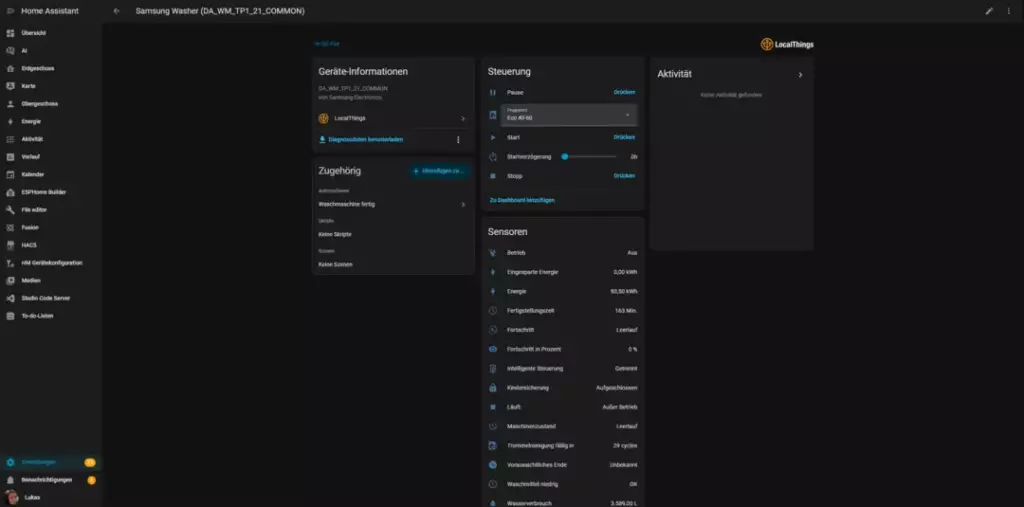Open the LocalThings integration row chevron
Screen dimensions: 1024x507
click(x=463, y=118)
